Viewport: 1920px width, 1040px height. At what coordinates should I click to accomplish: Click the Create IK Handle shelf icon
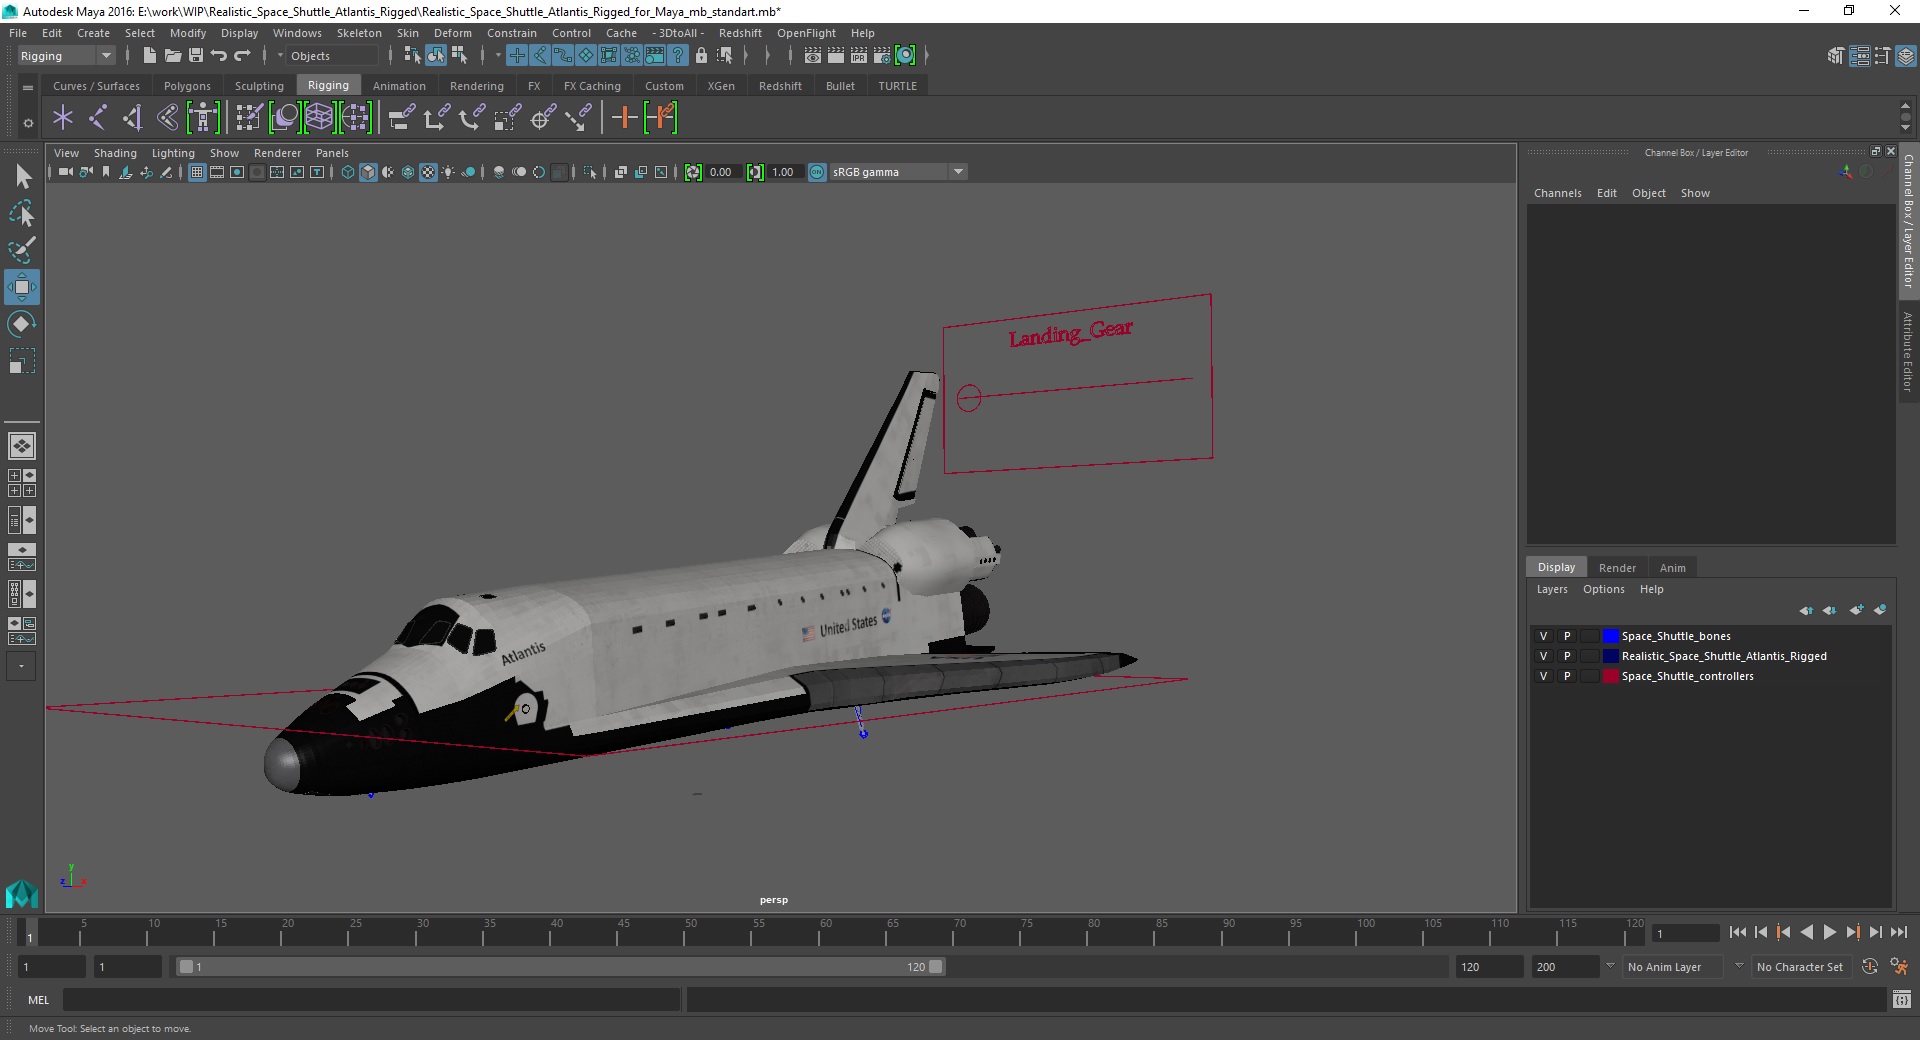[132, 118]
